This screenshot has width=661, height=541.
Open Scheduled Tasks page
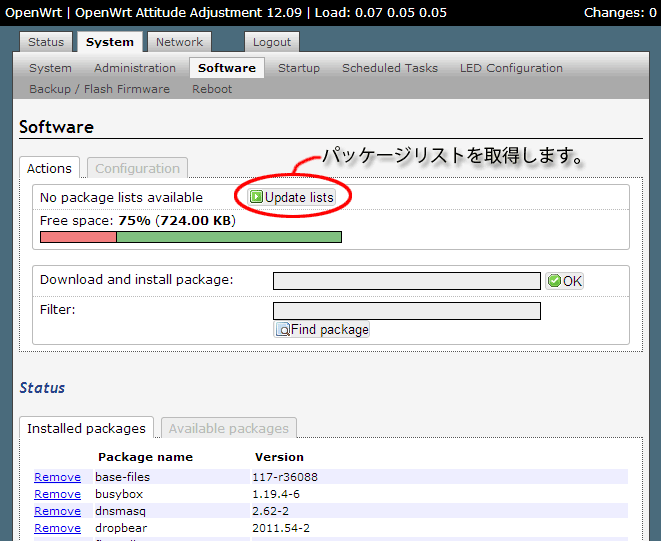pyautogui.click(x=390, y=68)
